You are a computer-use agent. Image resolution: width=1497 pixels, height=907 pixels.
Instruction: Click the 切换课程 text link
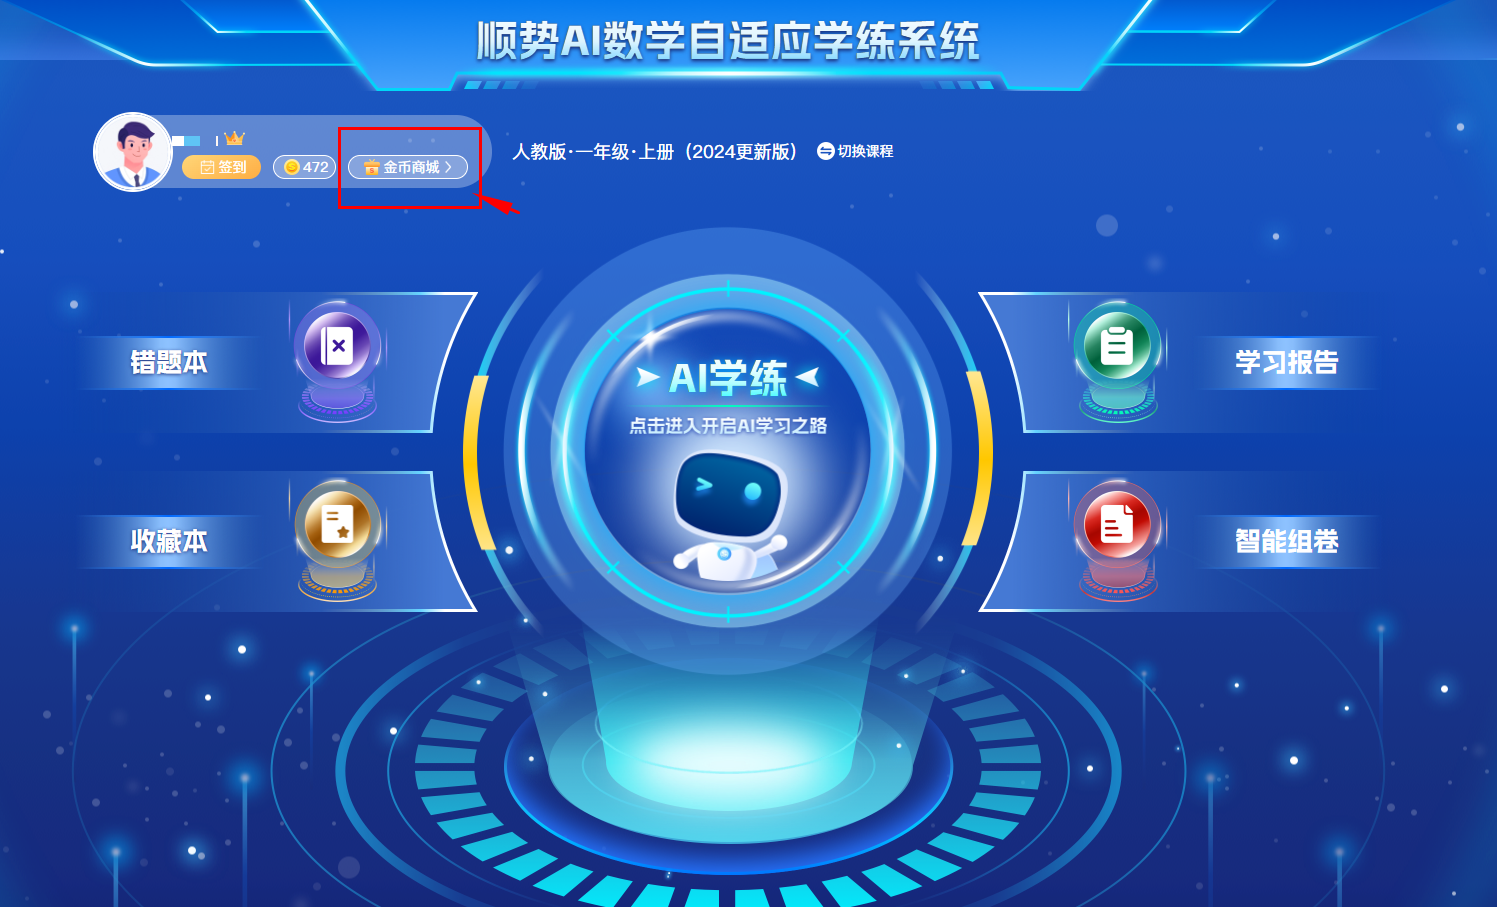point(865,151)
